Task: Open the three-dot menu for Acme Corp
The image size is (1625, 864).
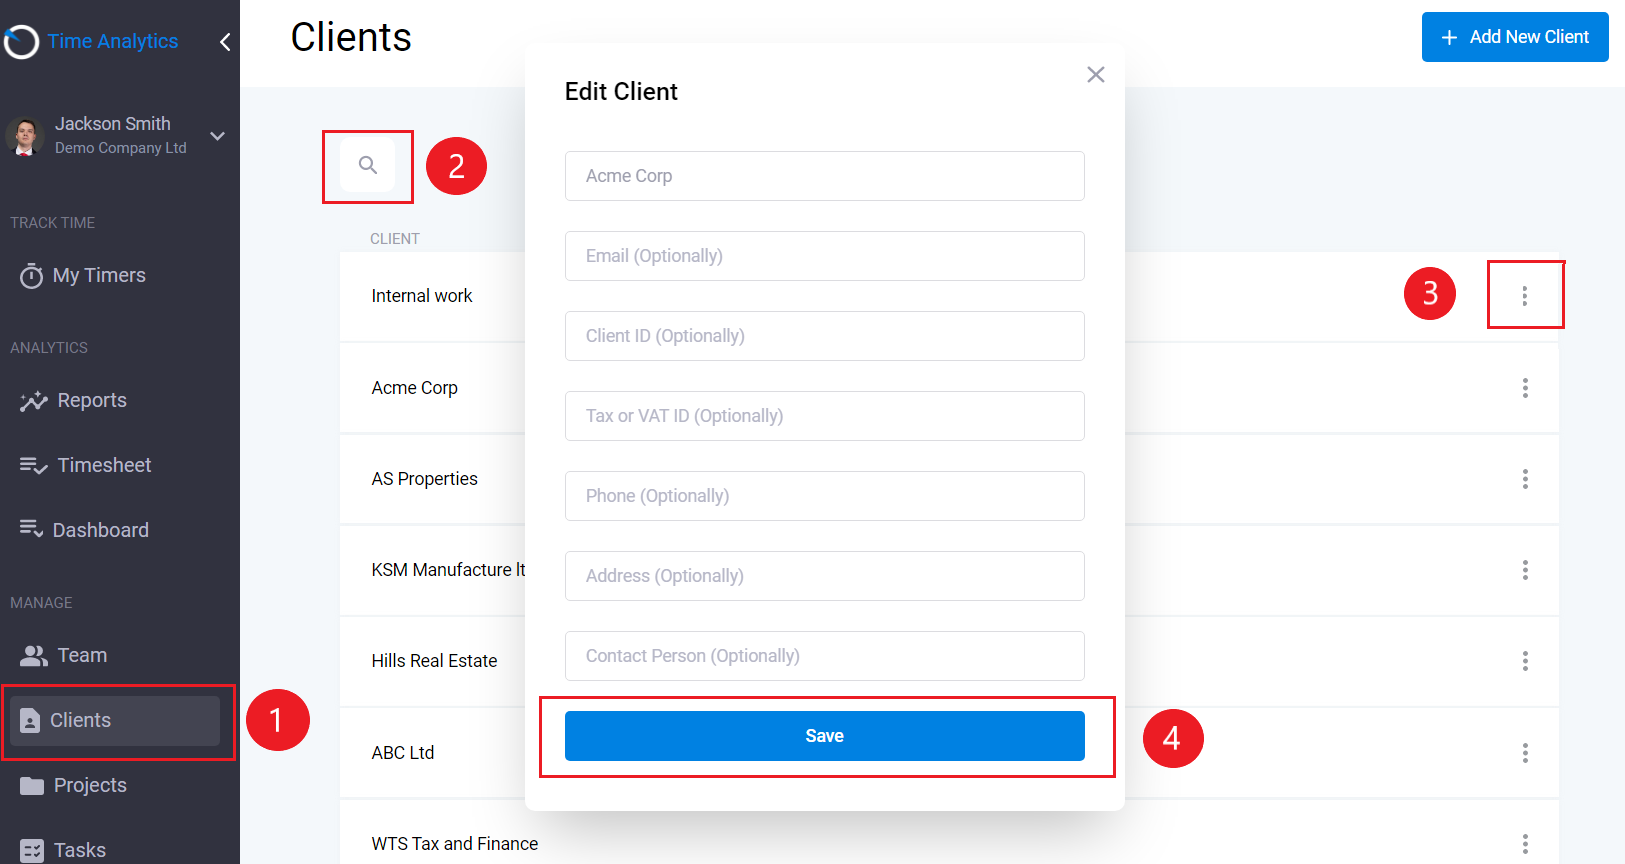Action: click(1525, 388)
